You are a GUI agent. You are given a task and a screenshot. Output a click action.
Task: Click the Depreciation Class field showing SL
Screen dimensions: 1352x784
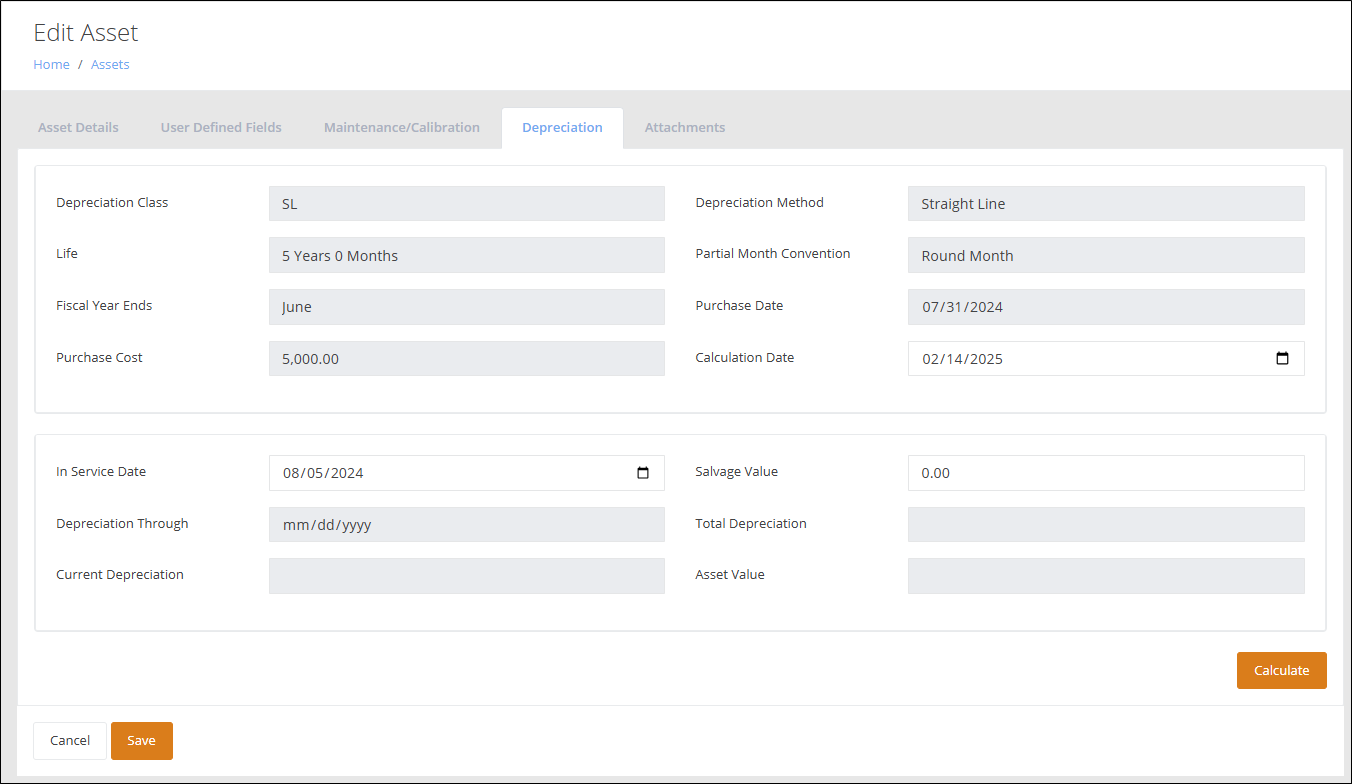[x=467, y=203]
